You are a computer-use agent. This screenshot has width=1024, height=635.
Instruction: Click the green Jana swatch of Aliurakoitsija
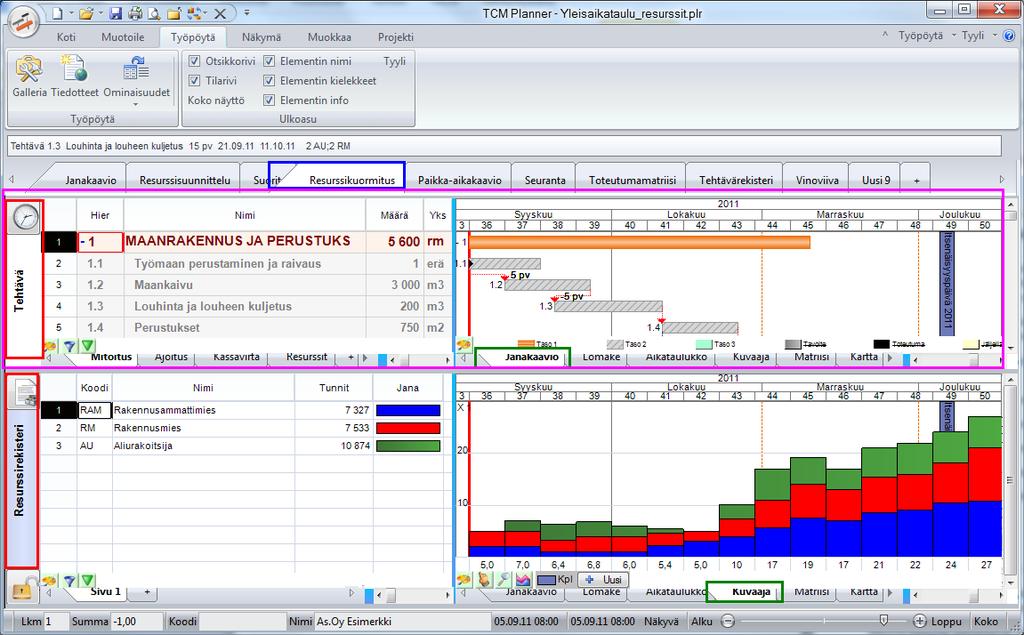click(408, 446)
